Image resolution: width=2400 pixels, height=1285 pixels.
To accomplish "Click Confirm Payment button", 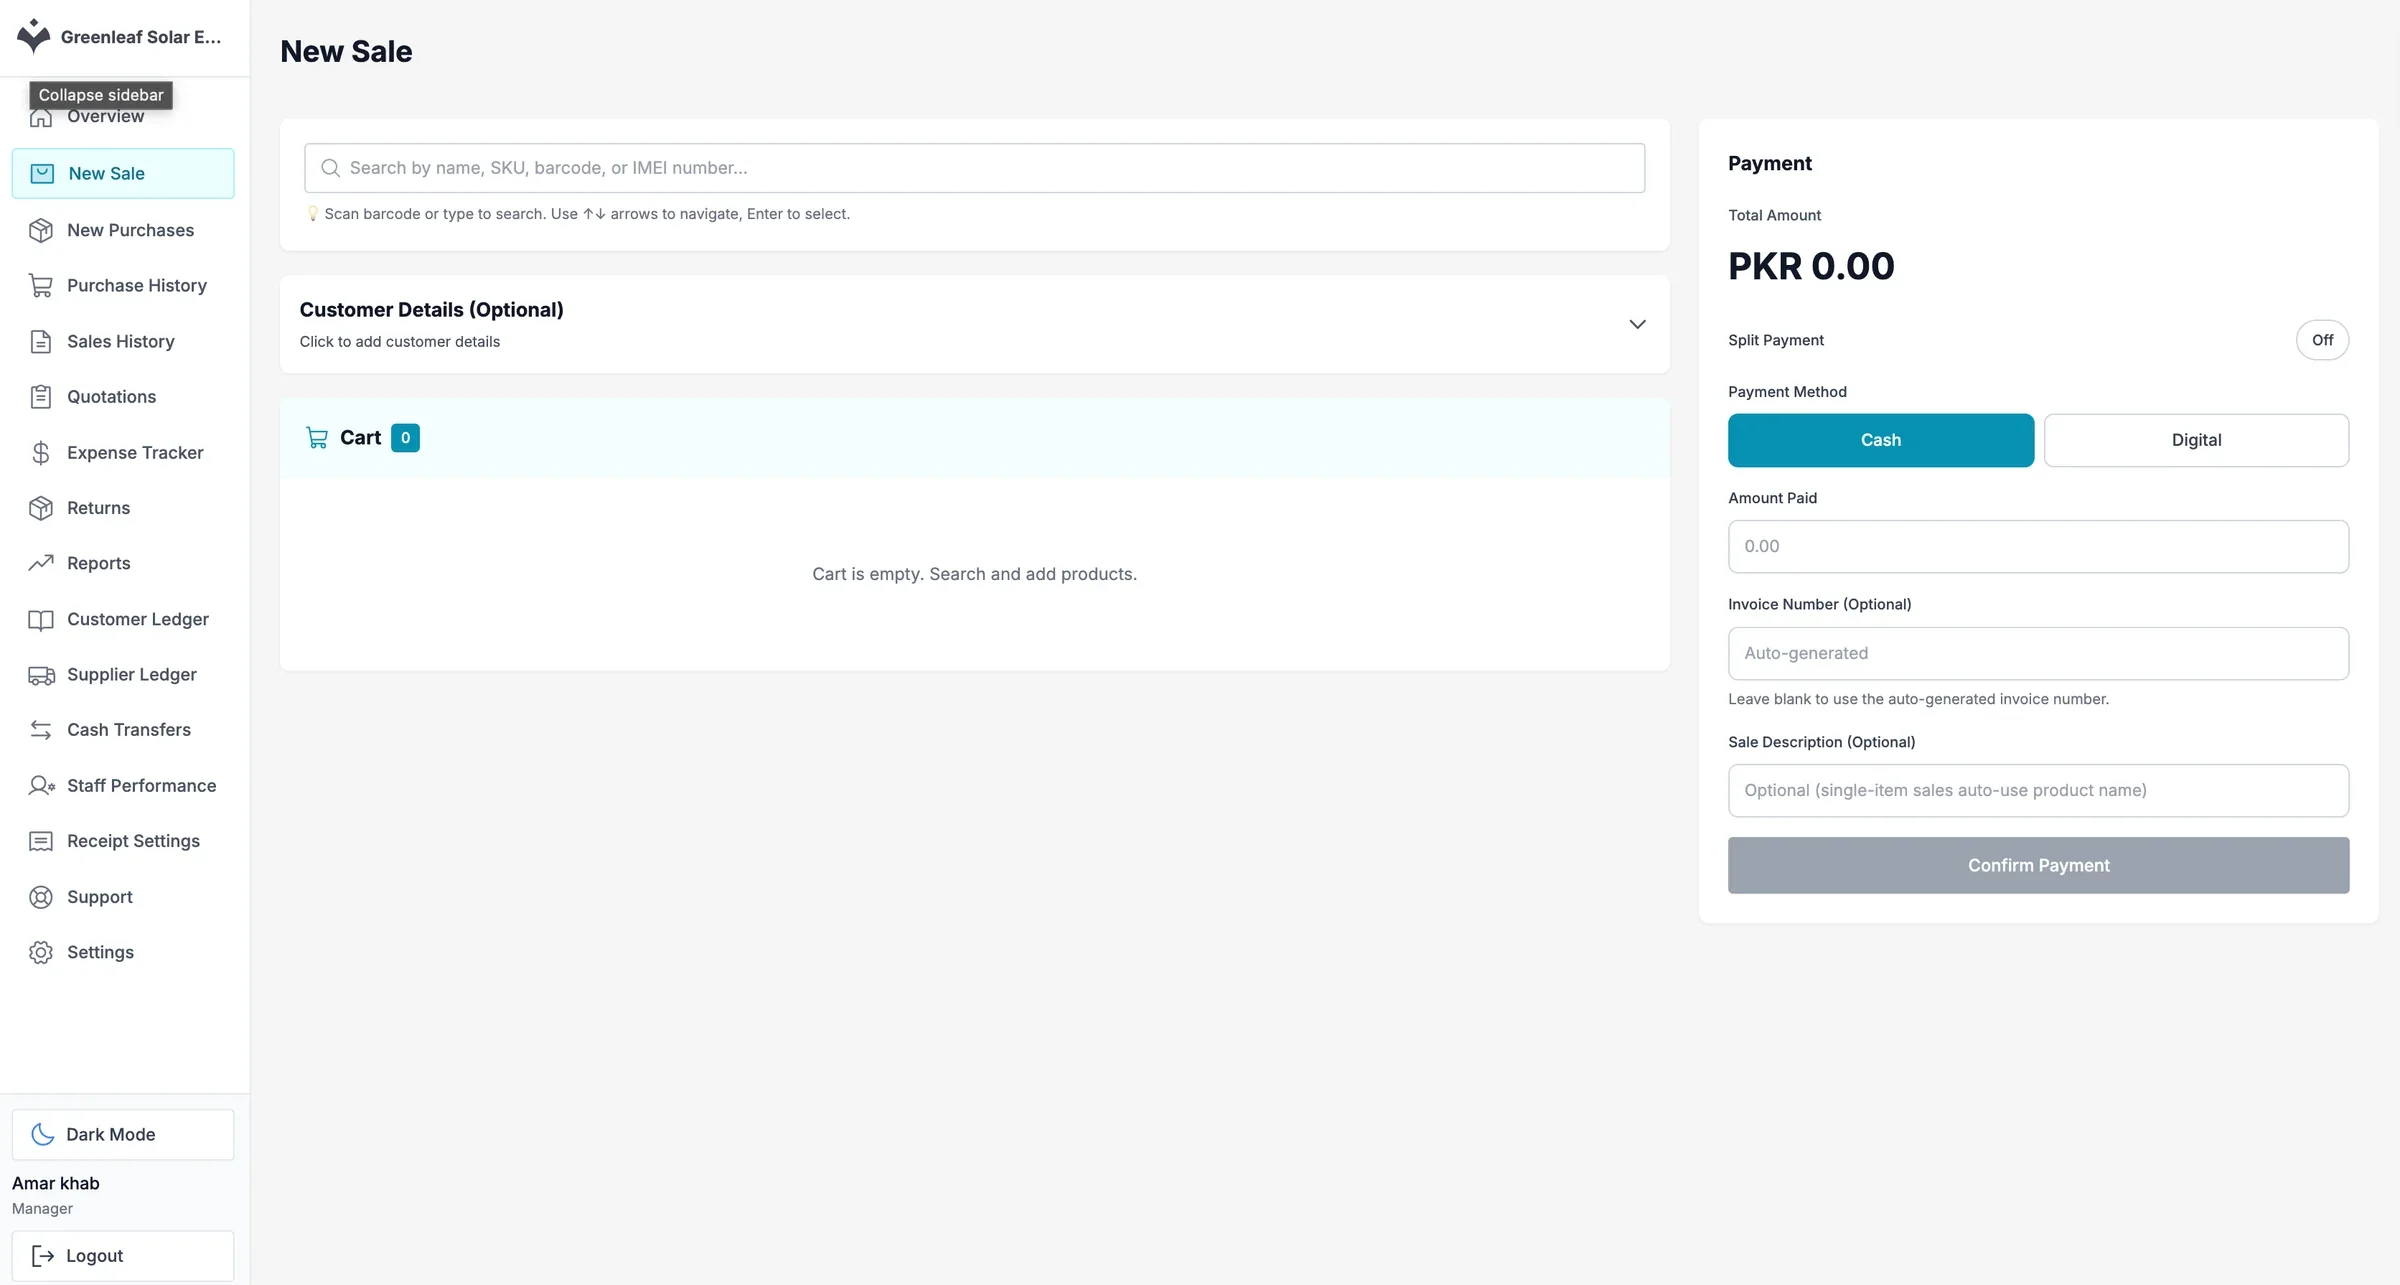I will (2038, 865).
